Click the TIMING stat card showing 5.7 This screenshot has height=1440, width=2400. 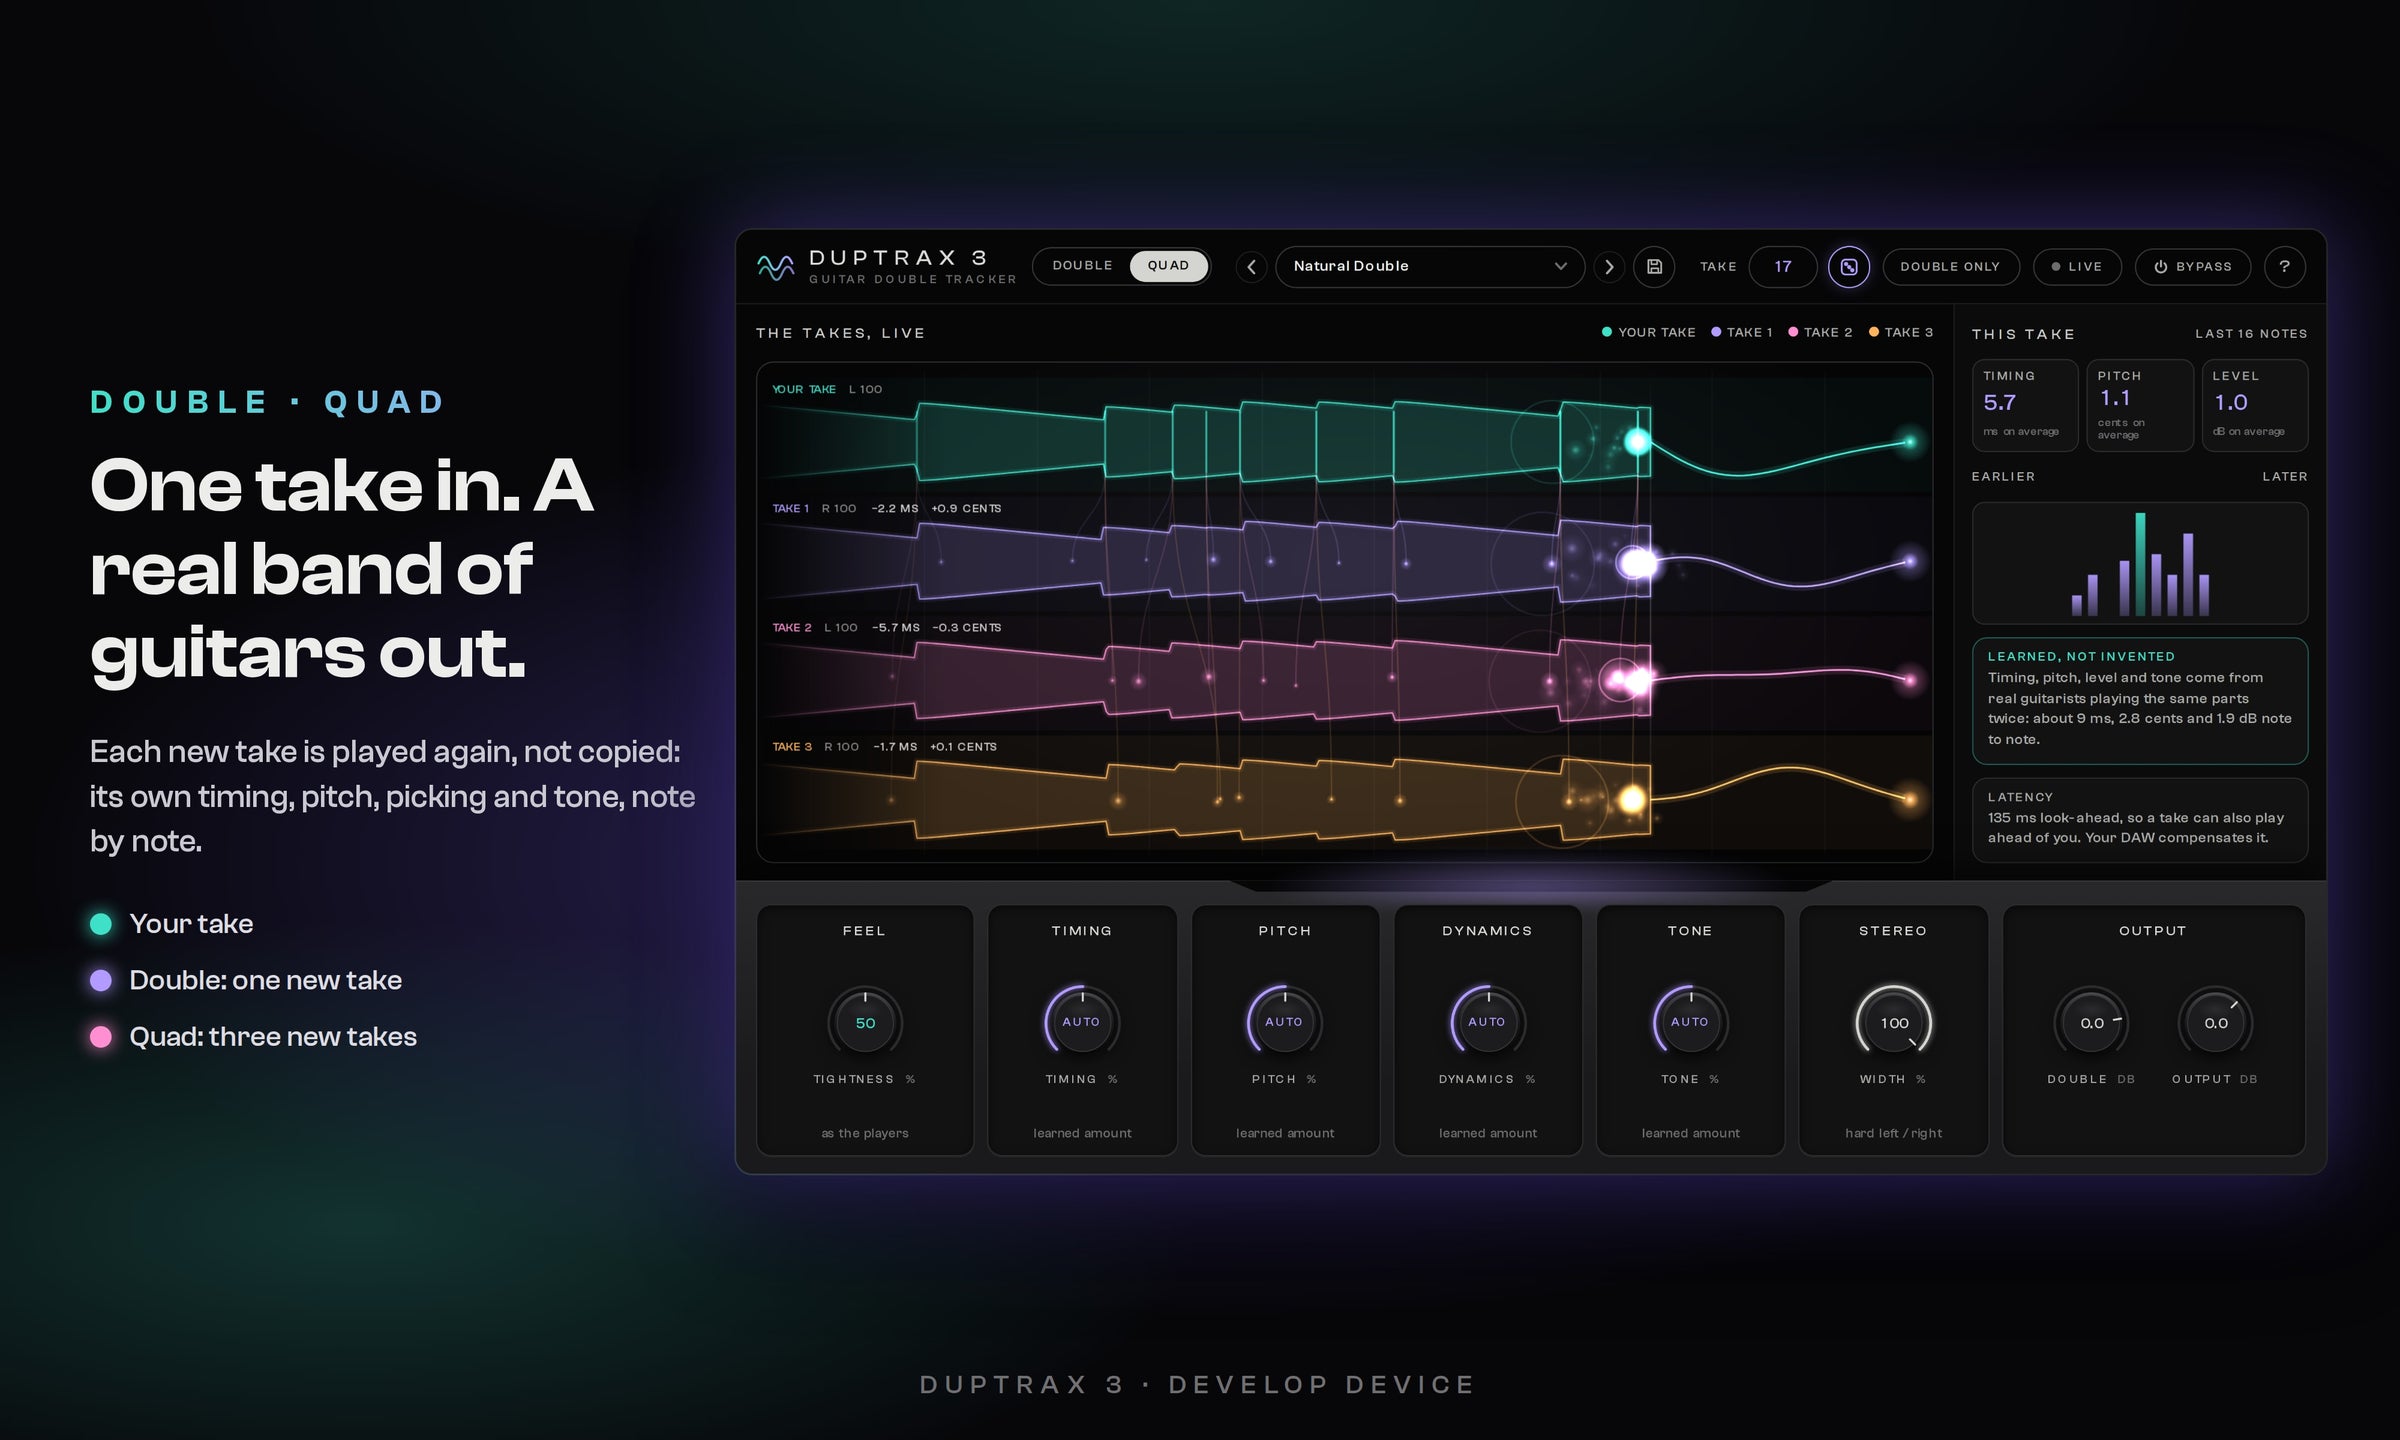point(2025,405)
